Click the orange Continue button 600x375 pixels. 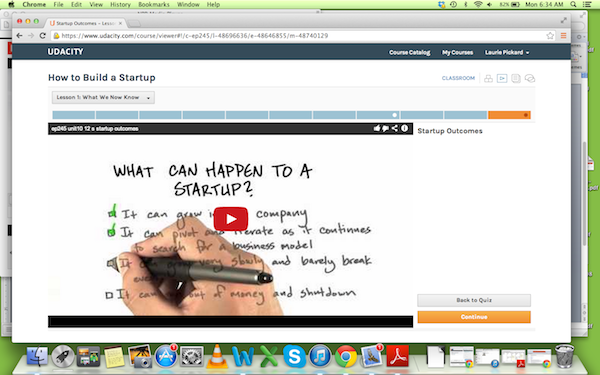pyautogui.click(x=474, y=317)
